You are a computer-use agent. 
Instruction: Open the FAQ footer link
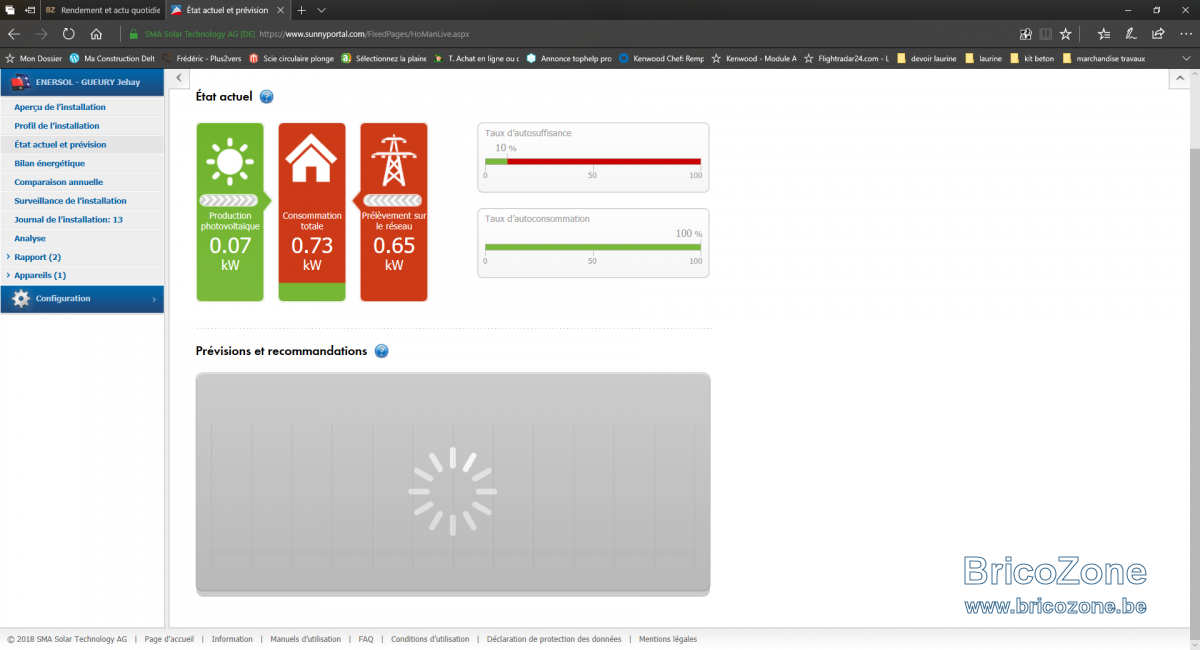pos(366,639)
